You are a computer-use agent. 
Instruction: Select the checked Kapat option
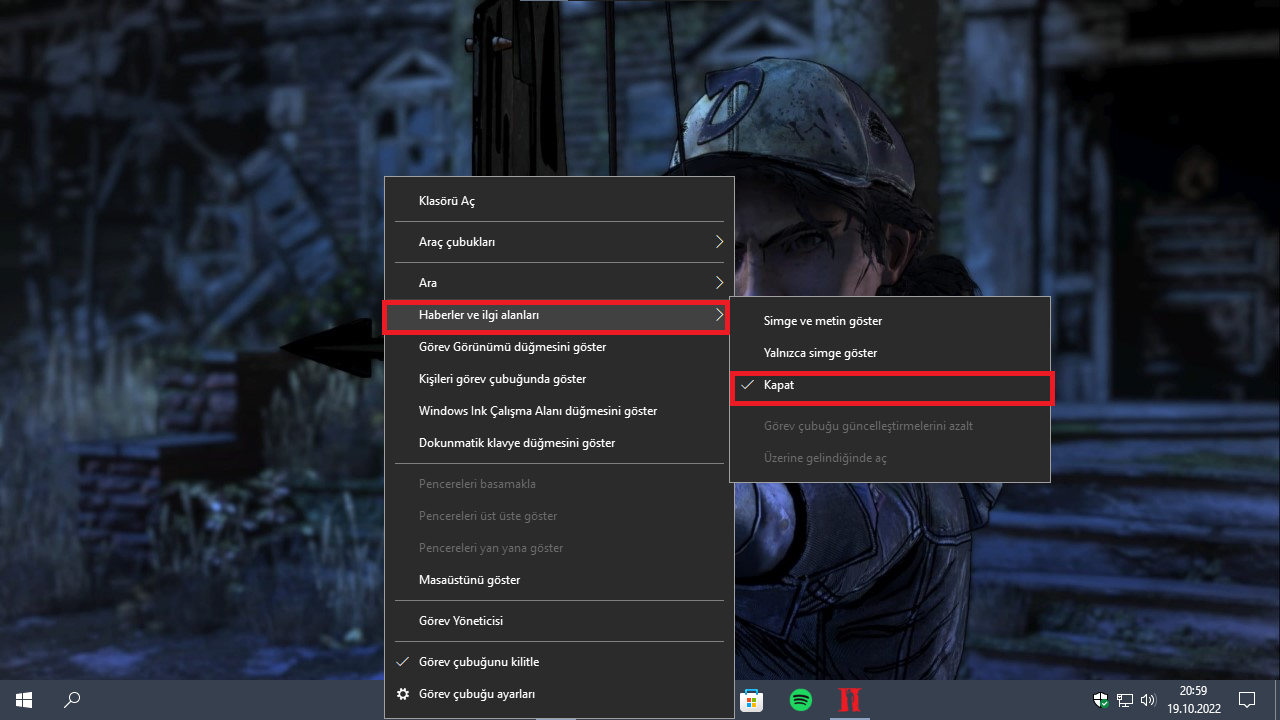(x=890, y=386)
